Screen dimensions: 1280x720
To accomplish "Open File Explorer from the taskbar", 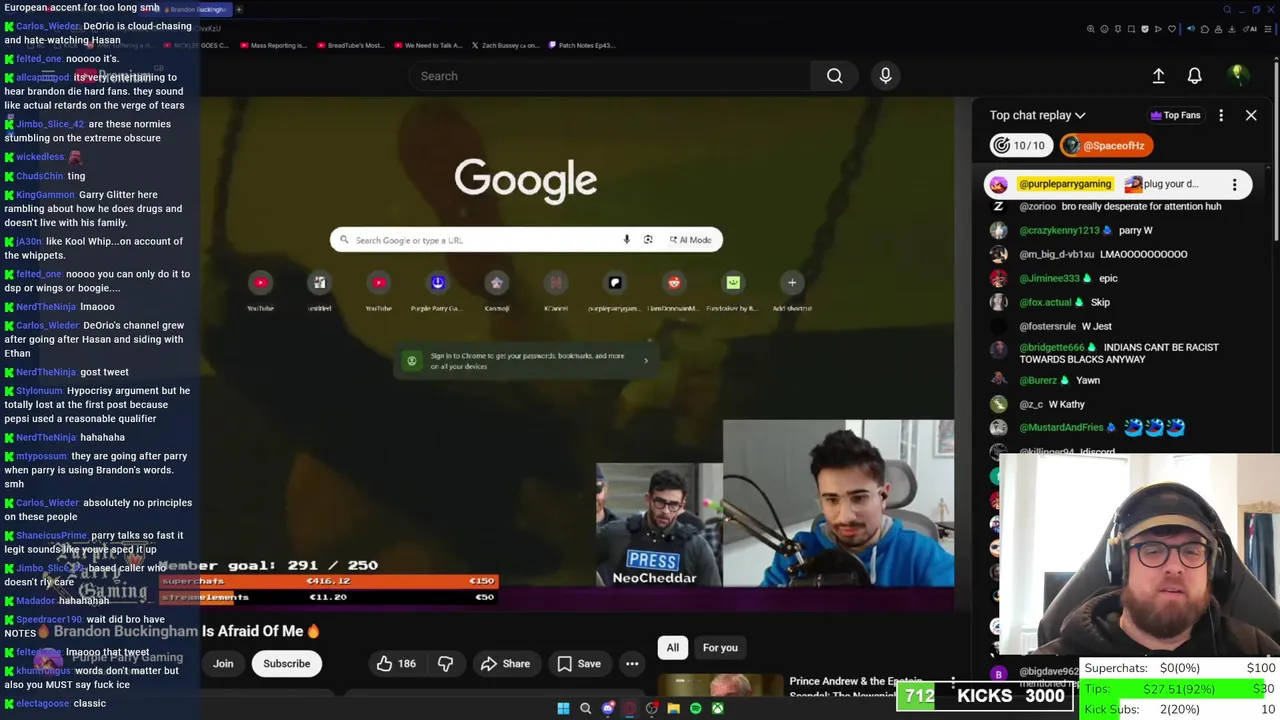I will click(674, 709).
